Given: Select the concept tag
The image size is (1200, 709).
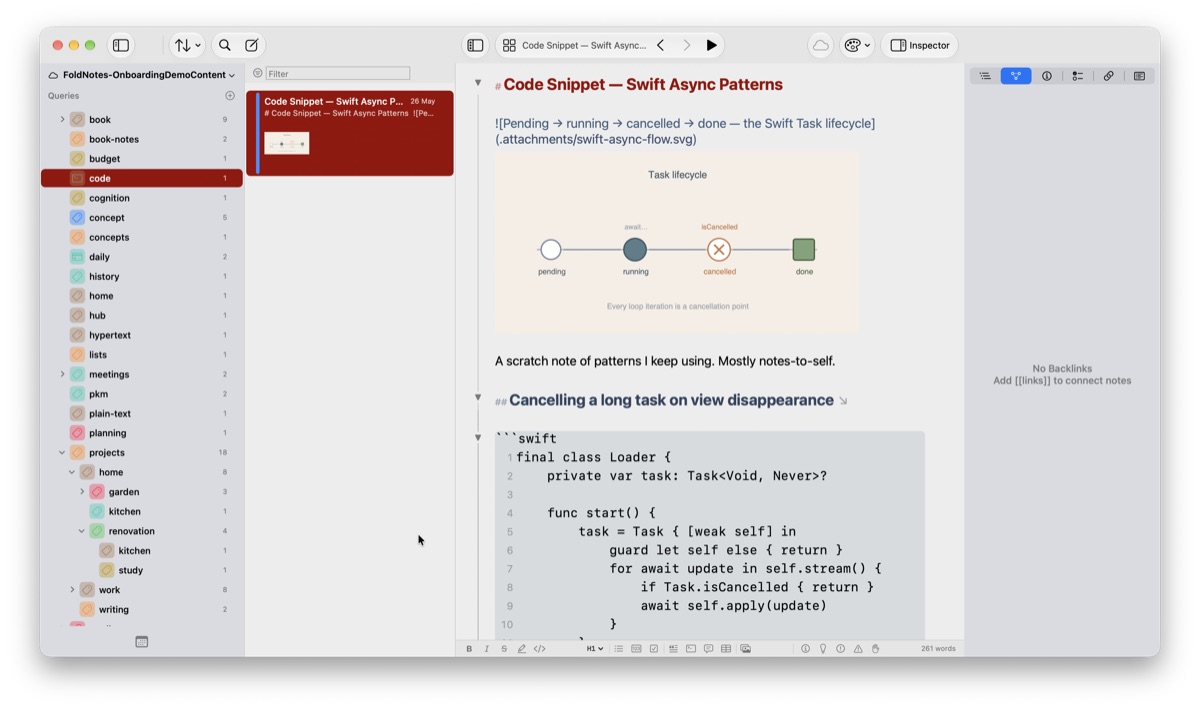Looking at the screenshot, I should 141,218.
